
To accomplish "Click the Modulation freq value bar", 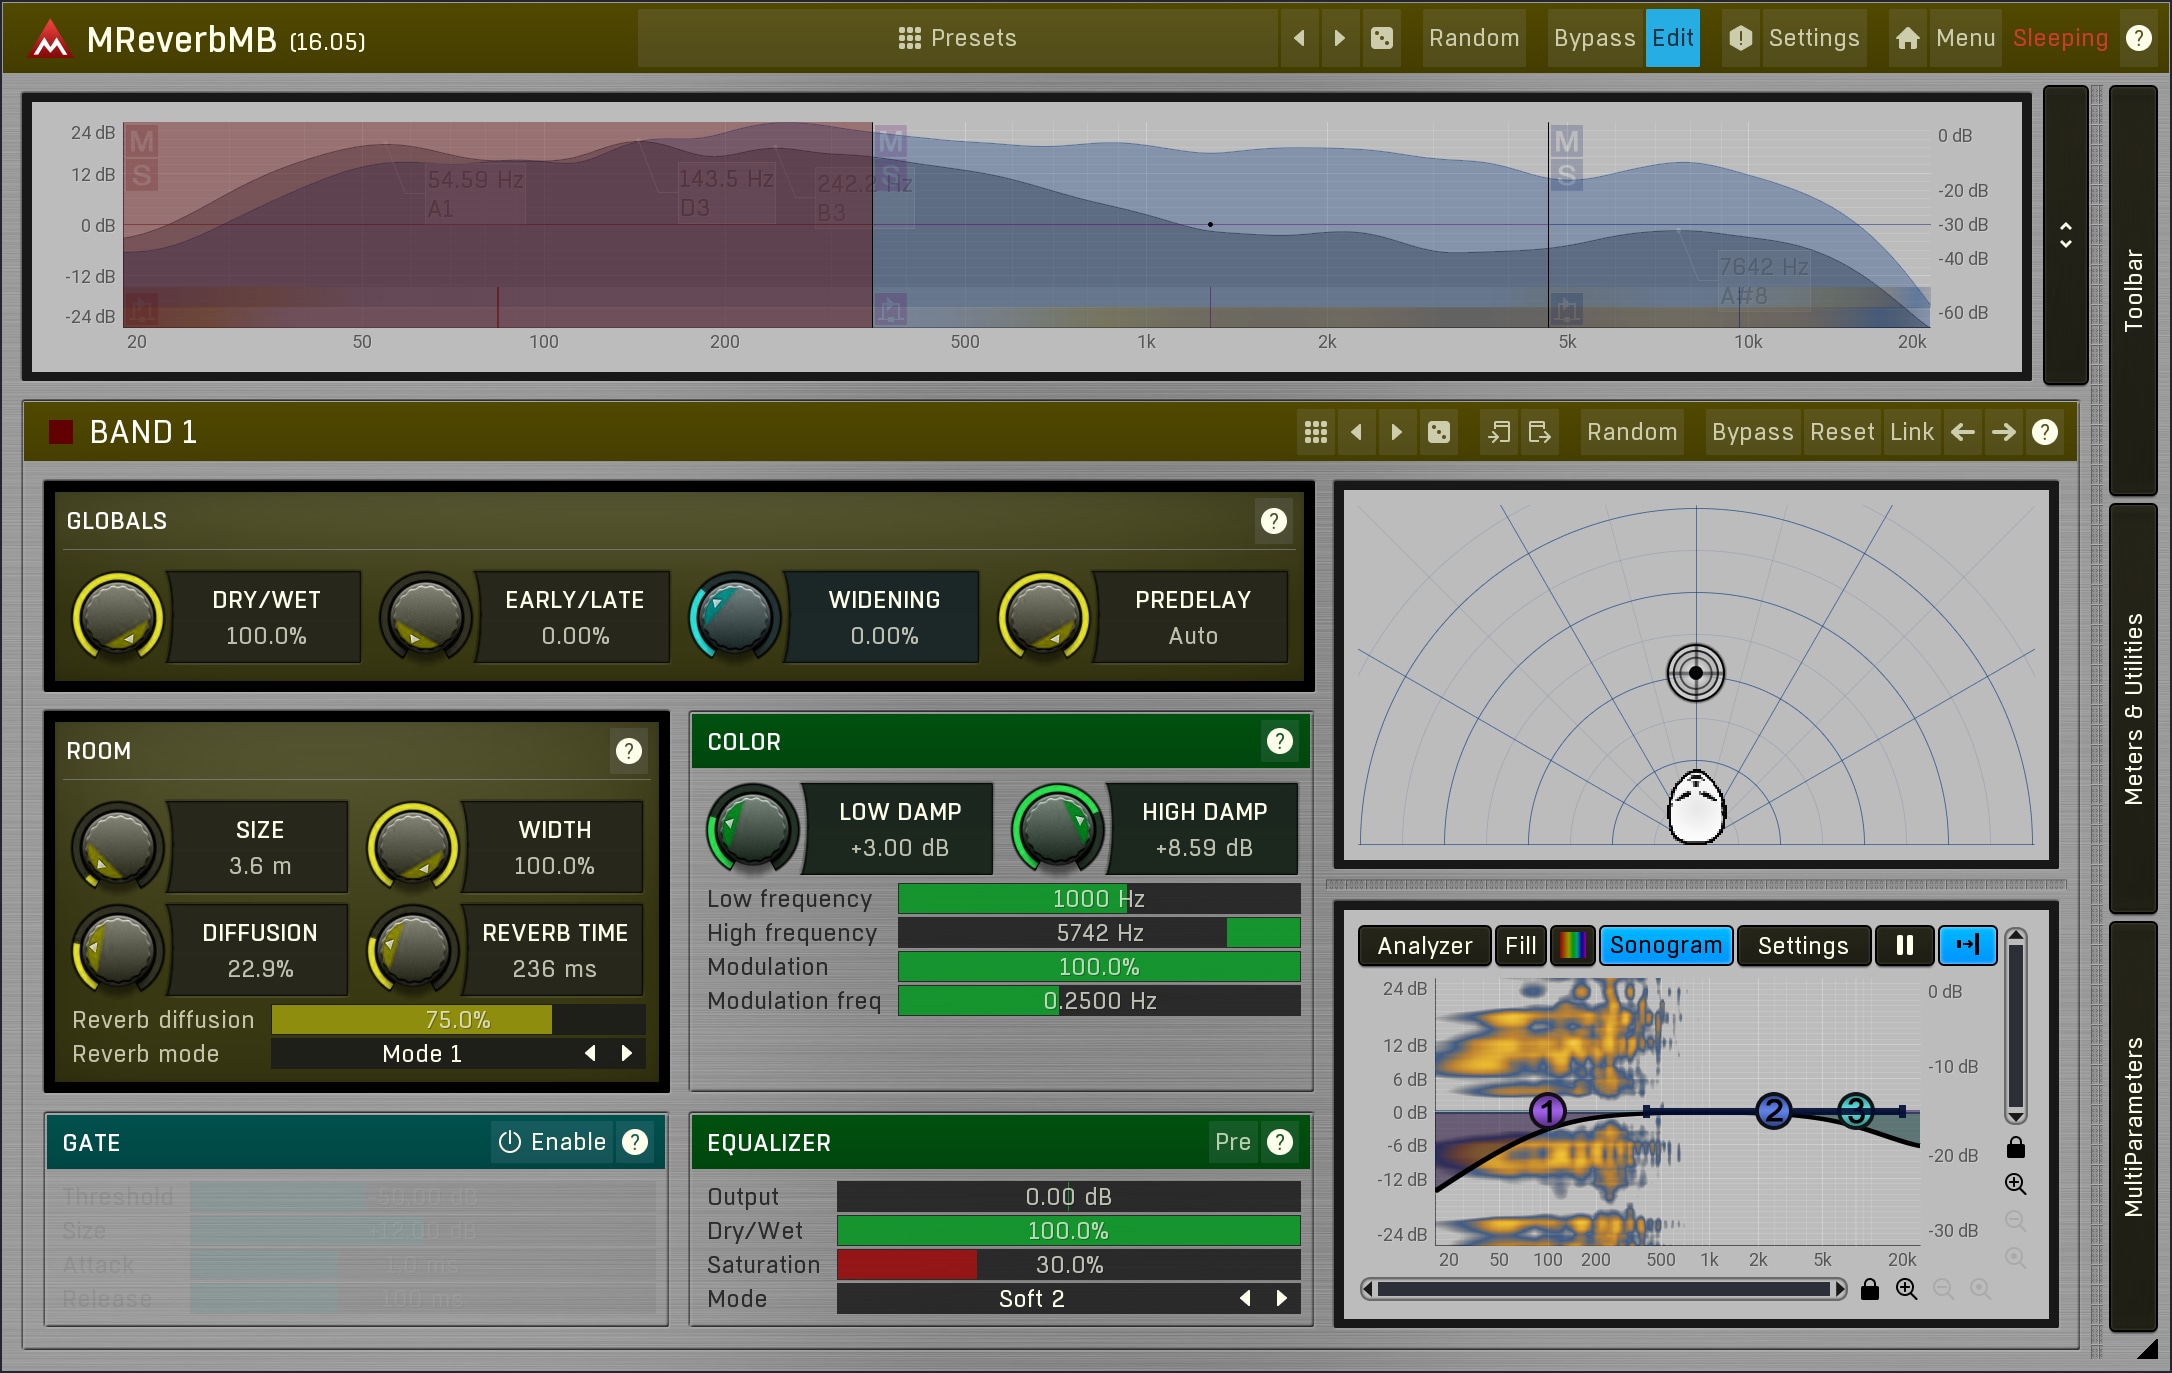I will pos(1099,1001).
